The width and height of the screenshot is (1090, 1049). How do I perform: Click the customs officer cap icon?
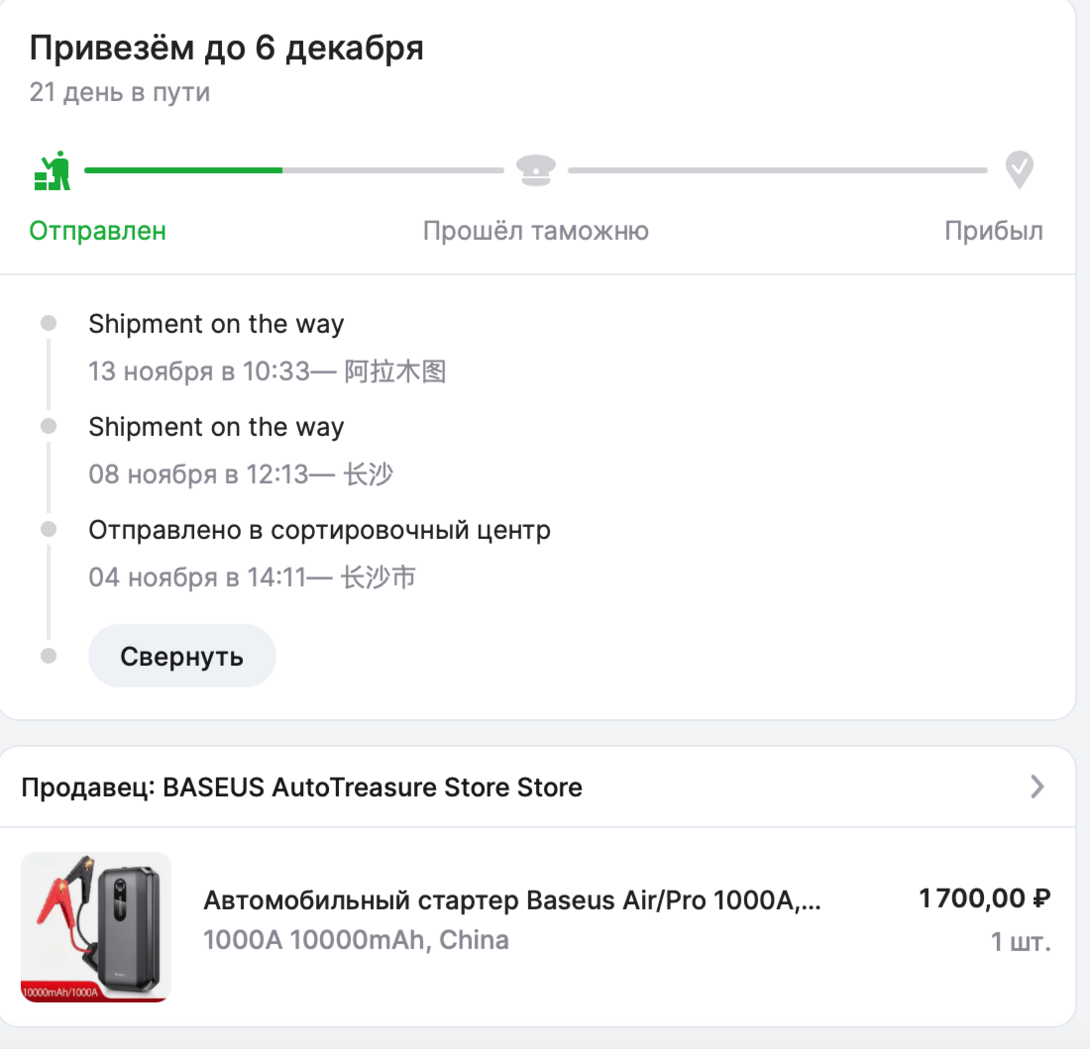pos(536,171)
